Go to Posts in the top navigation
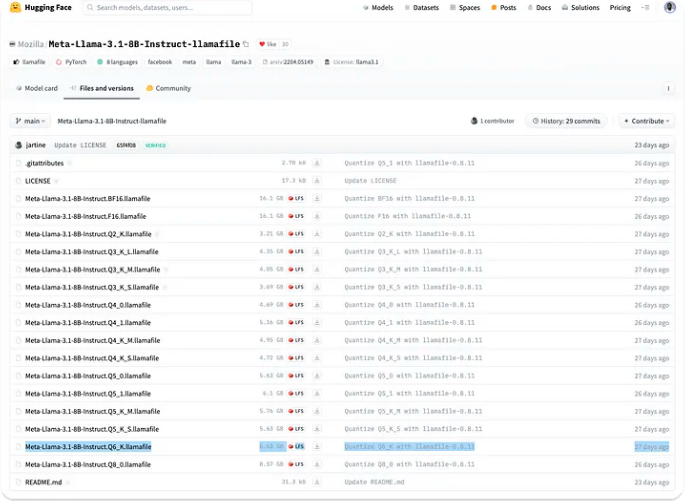The image size is (687, 501). pyautogui.click(x=504, y=7)
